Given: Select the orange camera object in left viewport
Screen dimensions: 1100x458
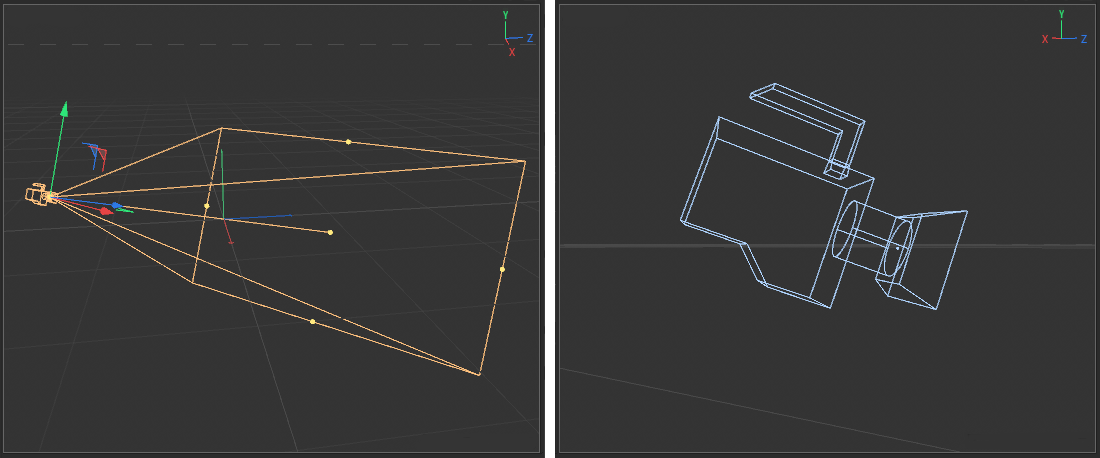Looking at the screenshot, I should [39, 194].
